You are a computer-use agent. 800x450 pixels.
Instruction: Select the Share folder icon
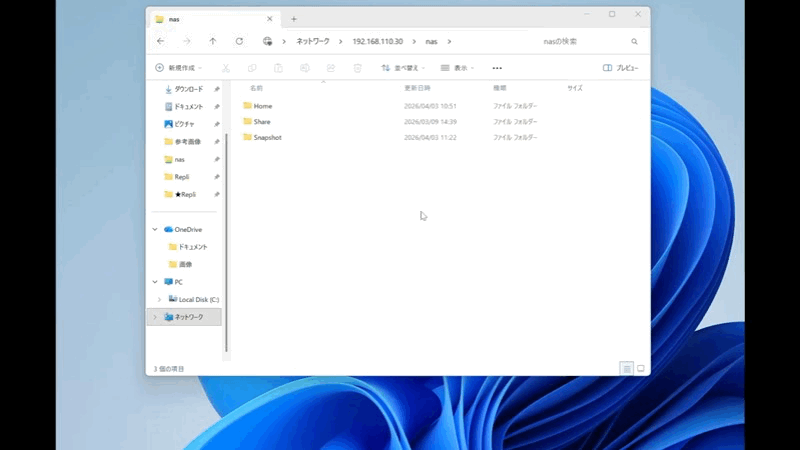[x=247, y=121]
